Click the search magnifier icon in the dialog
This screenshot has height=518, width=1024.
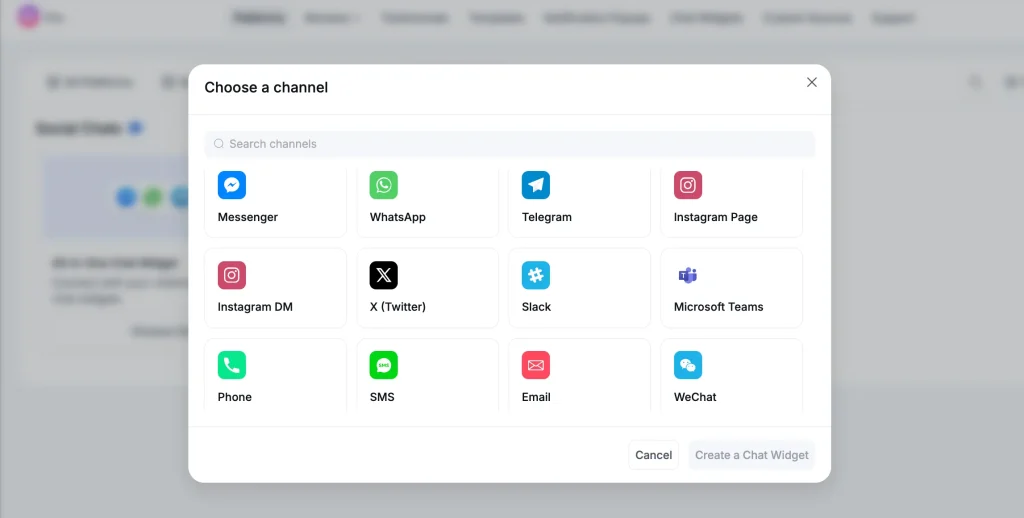tap(219, 144)
